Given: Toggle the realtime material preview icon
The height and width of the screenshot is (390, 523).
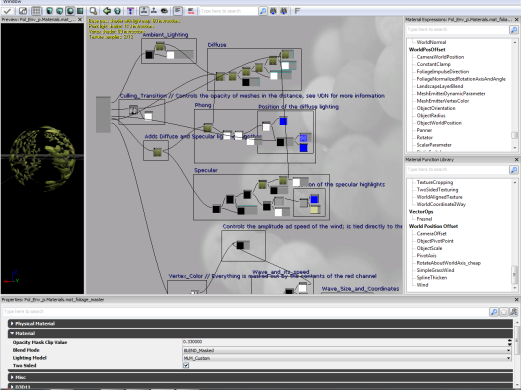Looking at the screenshot, I should [144, 11].
